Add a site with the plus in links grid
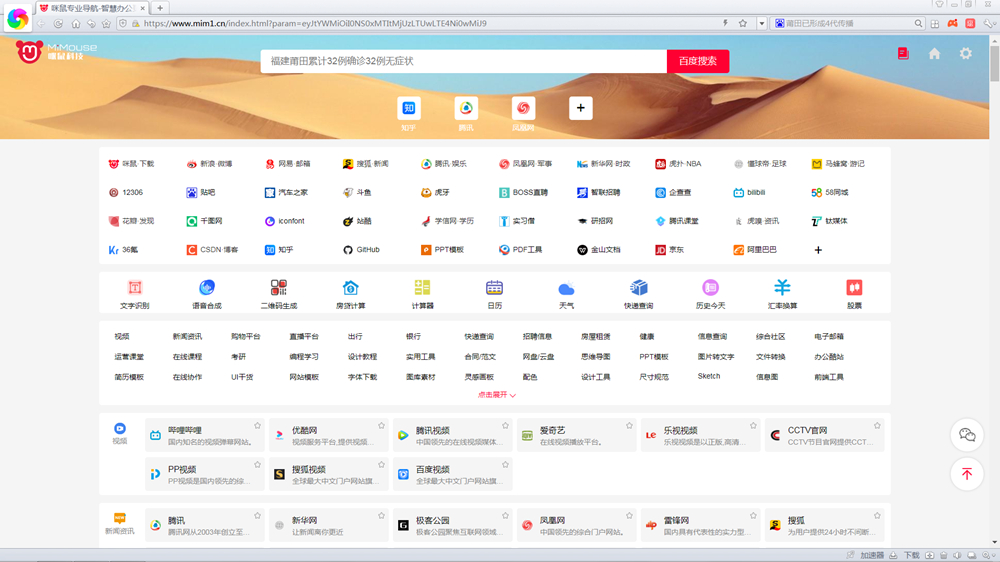Viewport: 1000px width, 562px height. pos(818,250)
